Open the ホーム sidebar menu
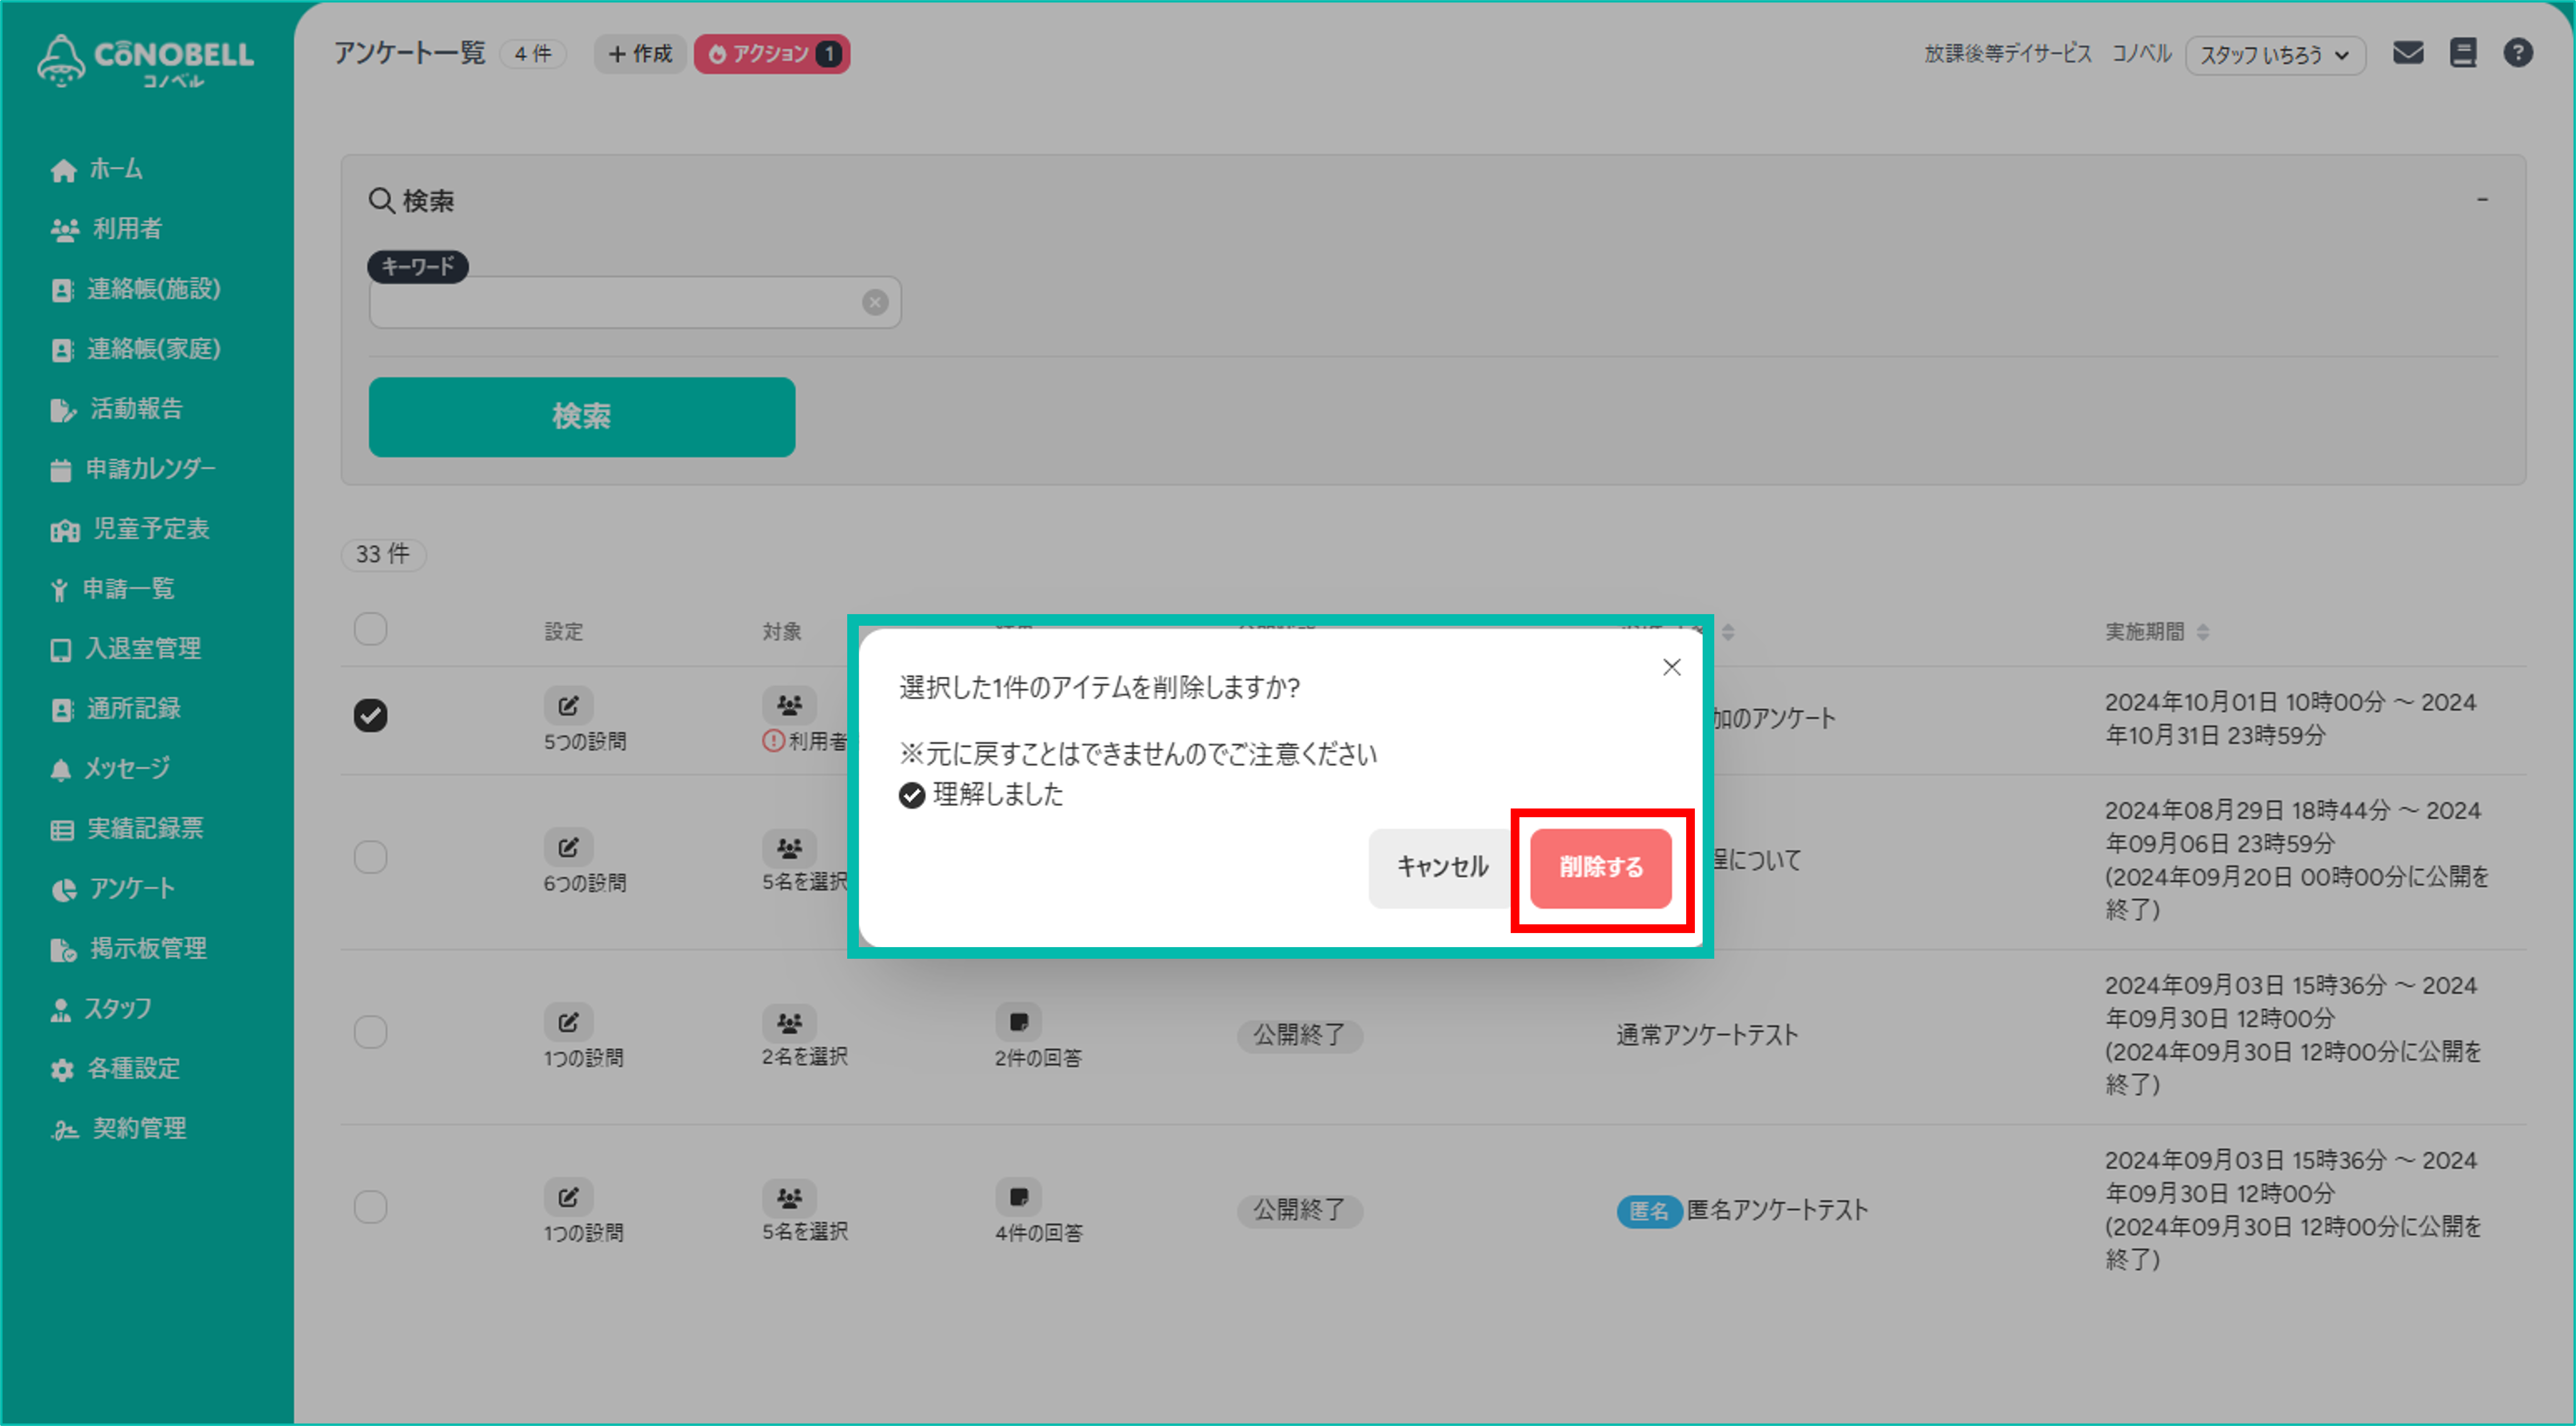 coord(97,170)
